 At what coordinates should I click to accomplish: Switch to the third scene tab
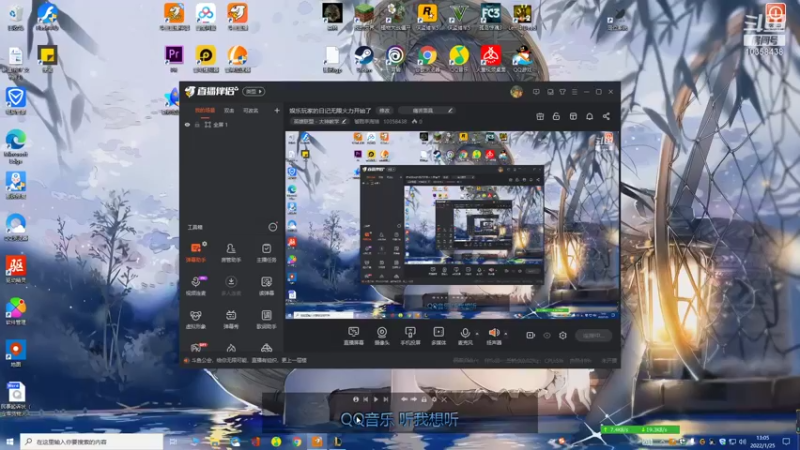[251, 110]
